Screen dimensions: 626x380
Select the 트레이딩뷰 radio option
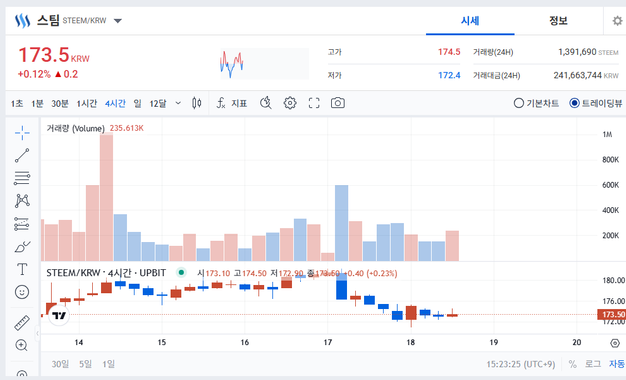coord(596,103)
